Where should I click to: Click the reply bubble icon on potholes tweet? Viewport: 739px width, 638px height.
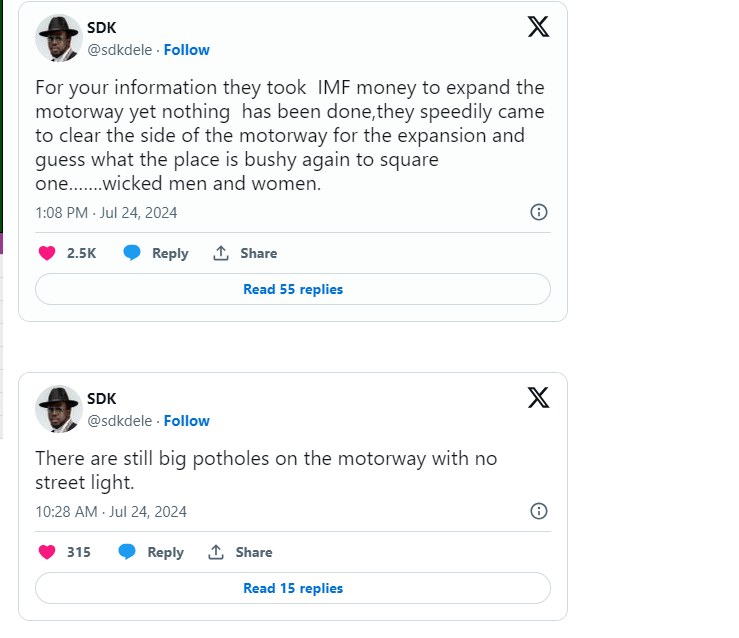click(x=127, y=552)
